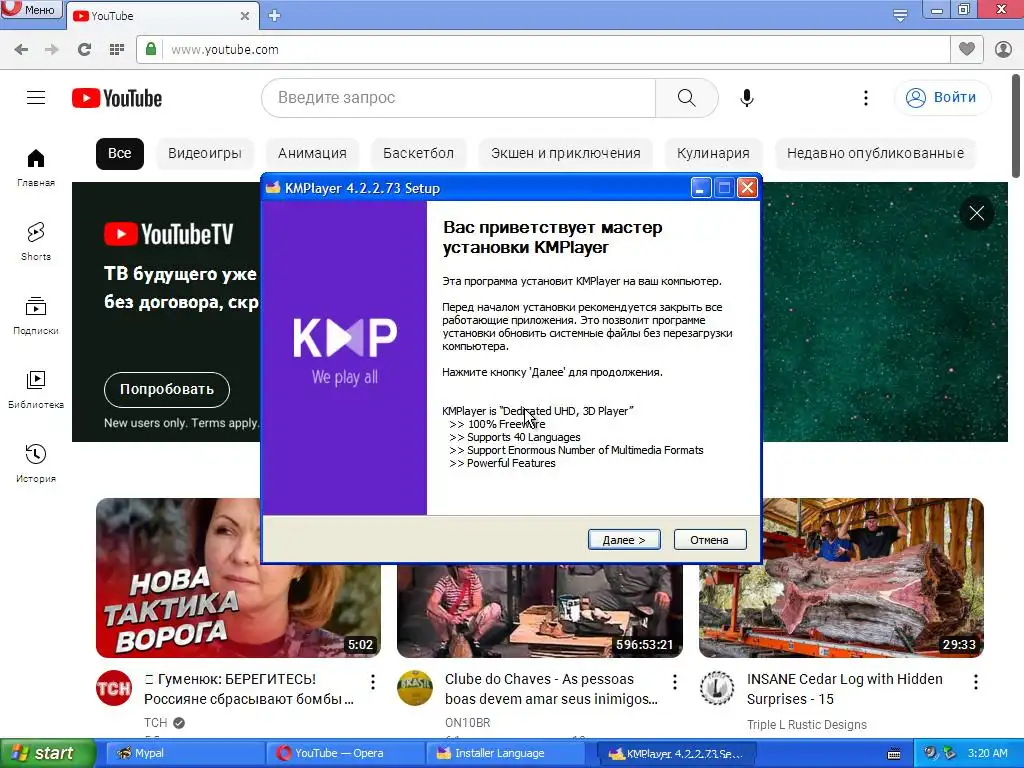1024x768 pixels.
Task: Click the Войти sign-in button
Action: (x=942, y=98)
